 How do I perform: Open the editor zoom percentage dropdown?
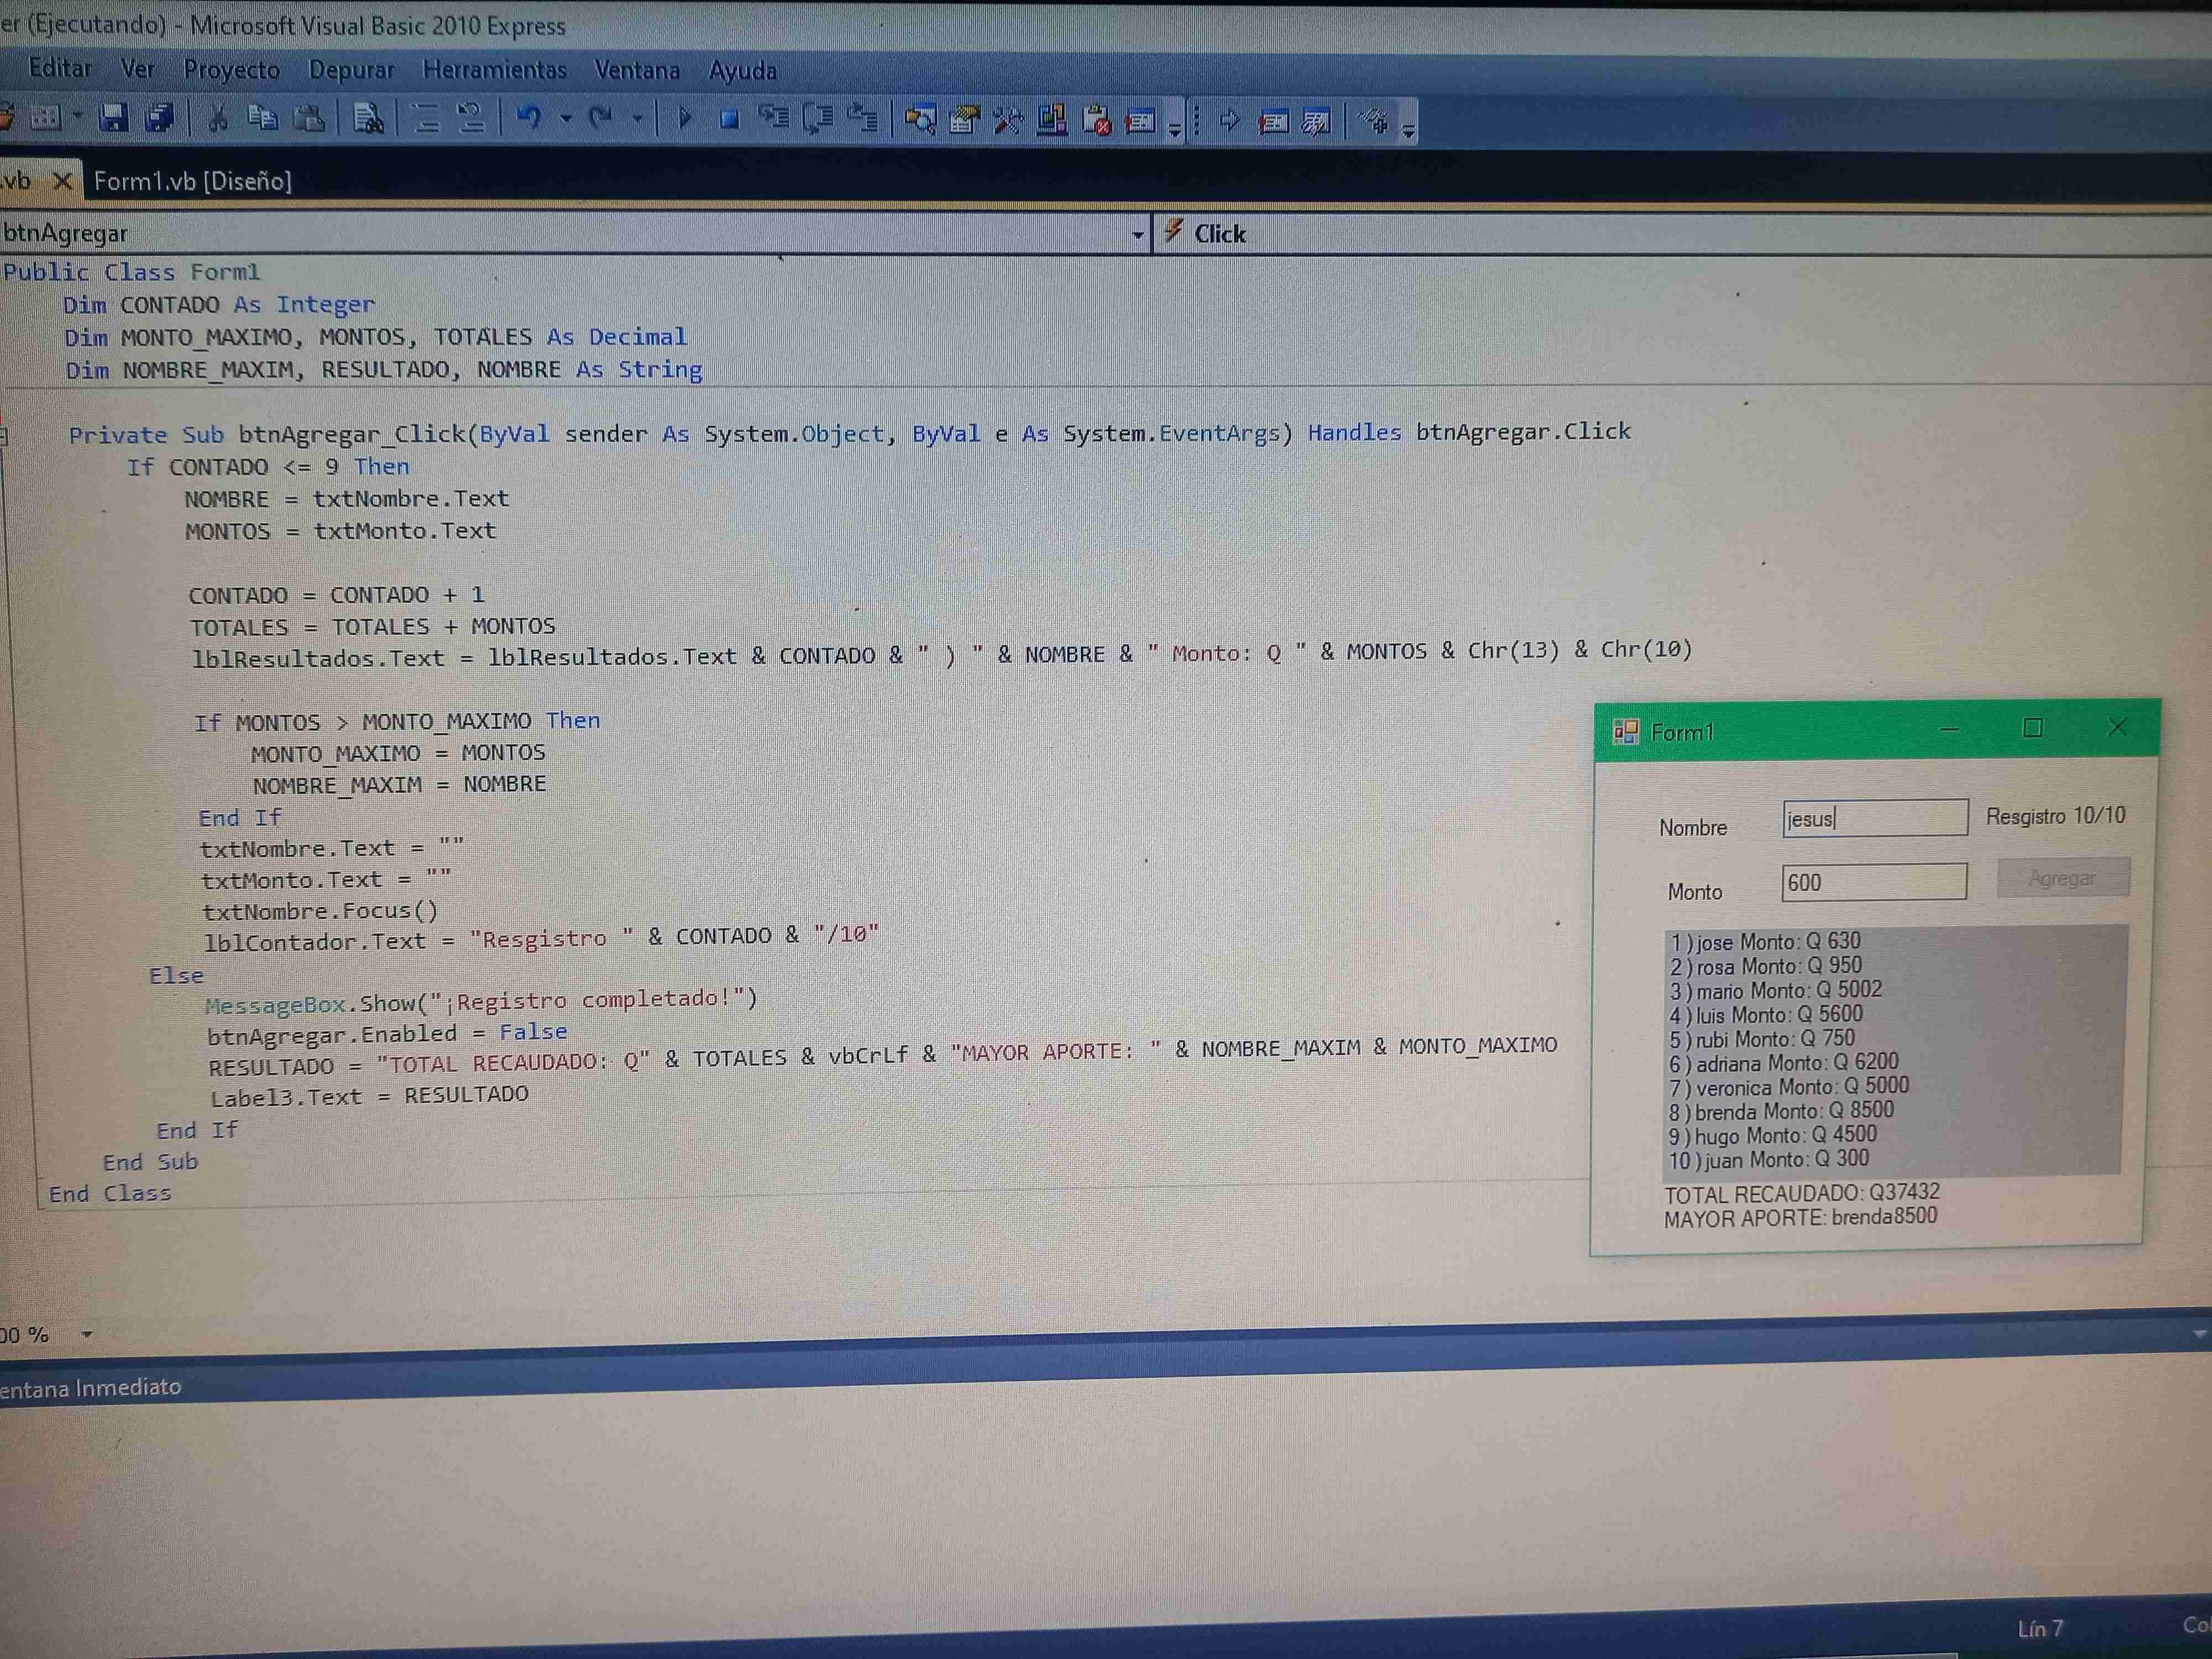pos(87,1334)
